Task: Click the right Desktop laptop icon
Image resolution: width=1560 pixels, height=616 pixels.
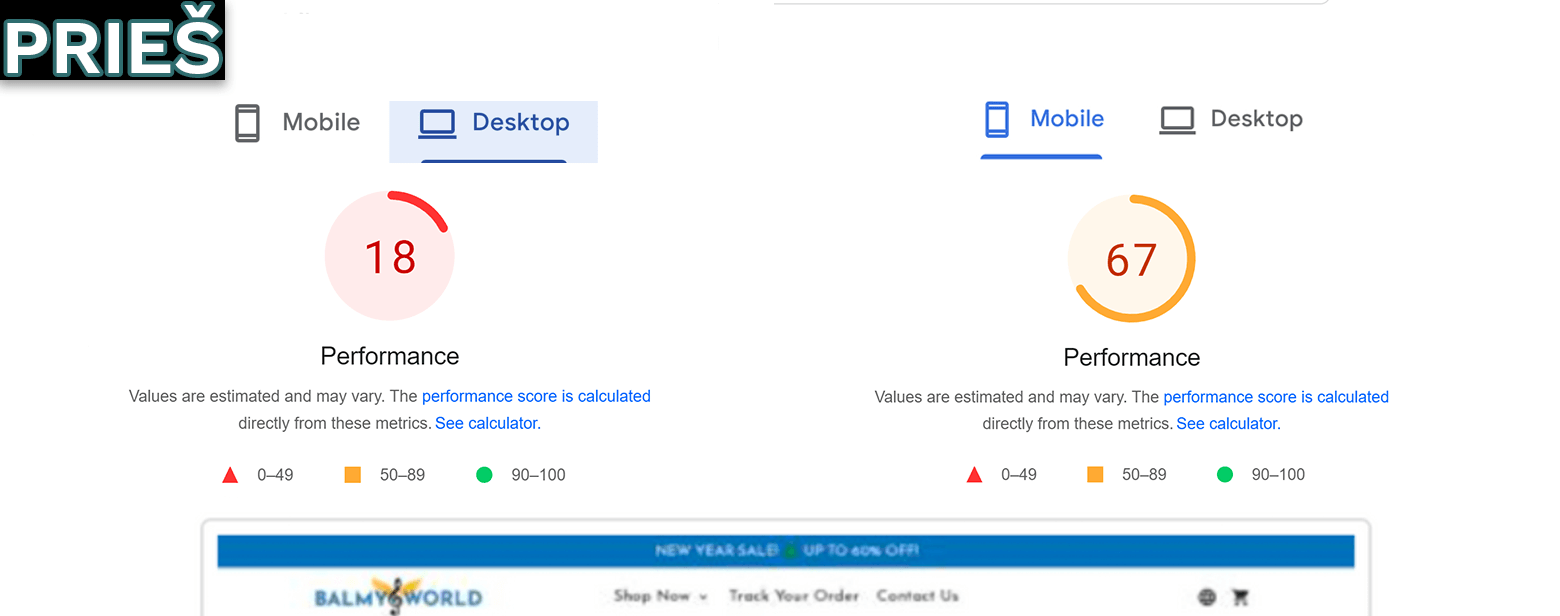Action: [1177, 120]
